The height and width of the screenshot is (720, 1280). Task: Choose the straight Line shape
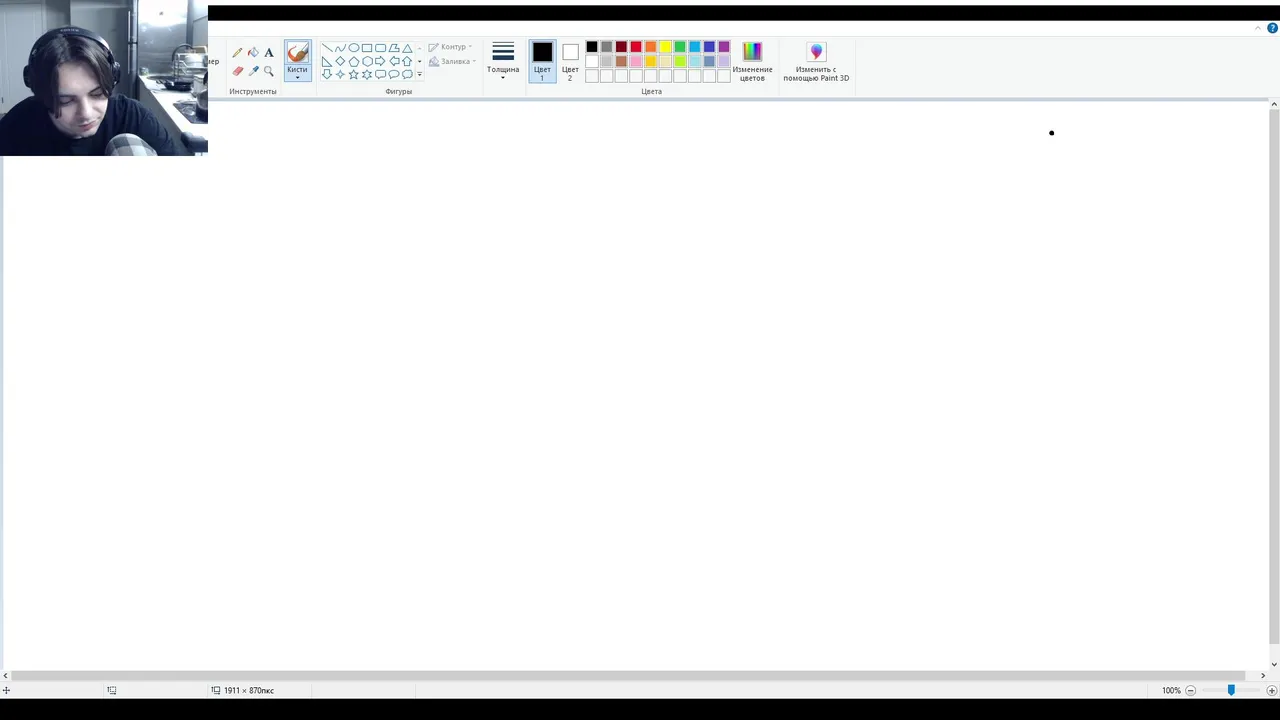[x=327, y=48]
